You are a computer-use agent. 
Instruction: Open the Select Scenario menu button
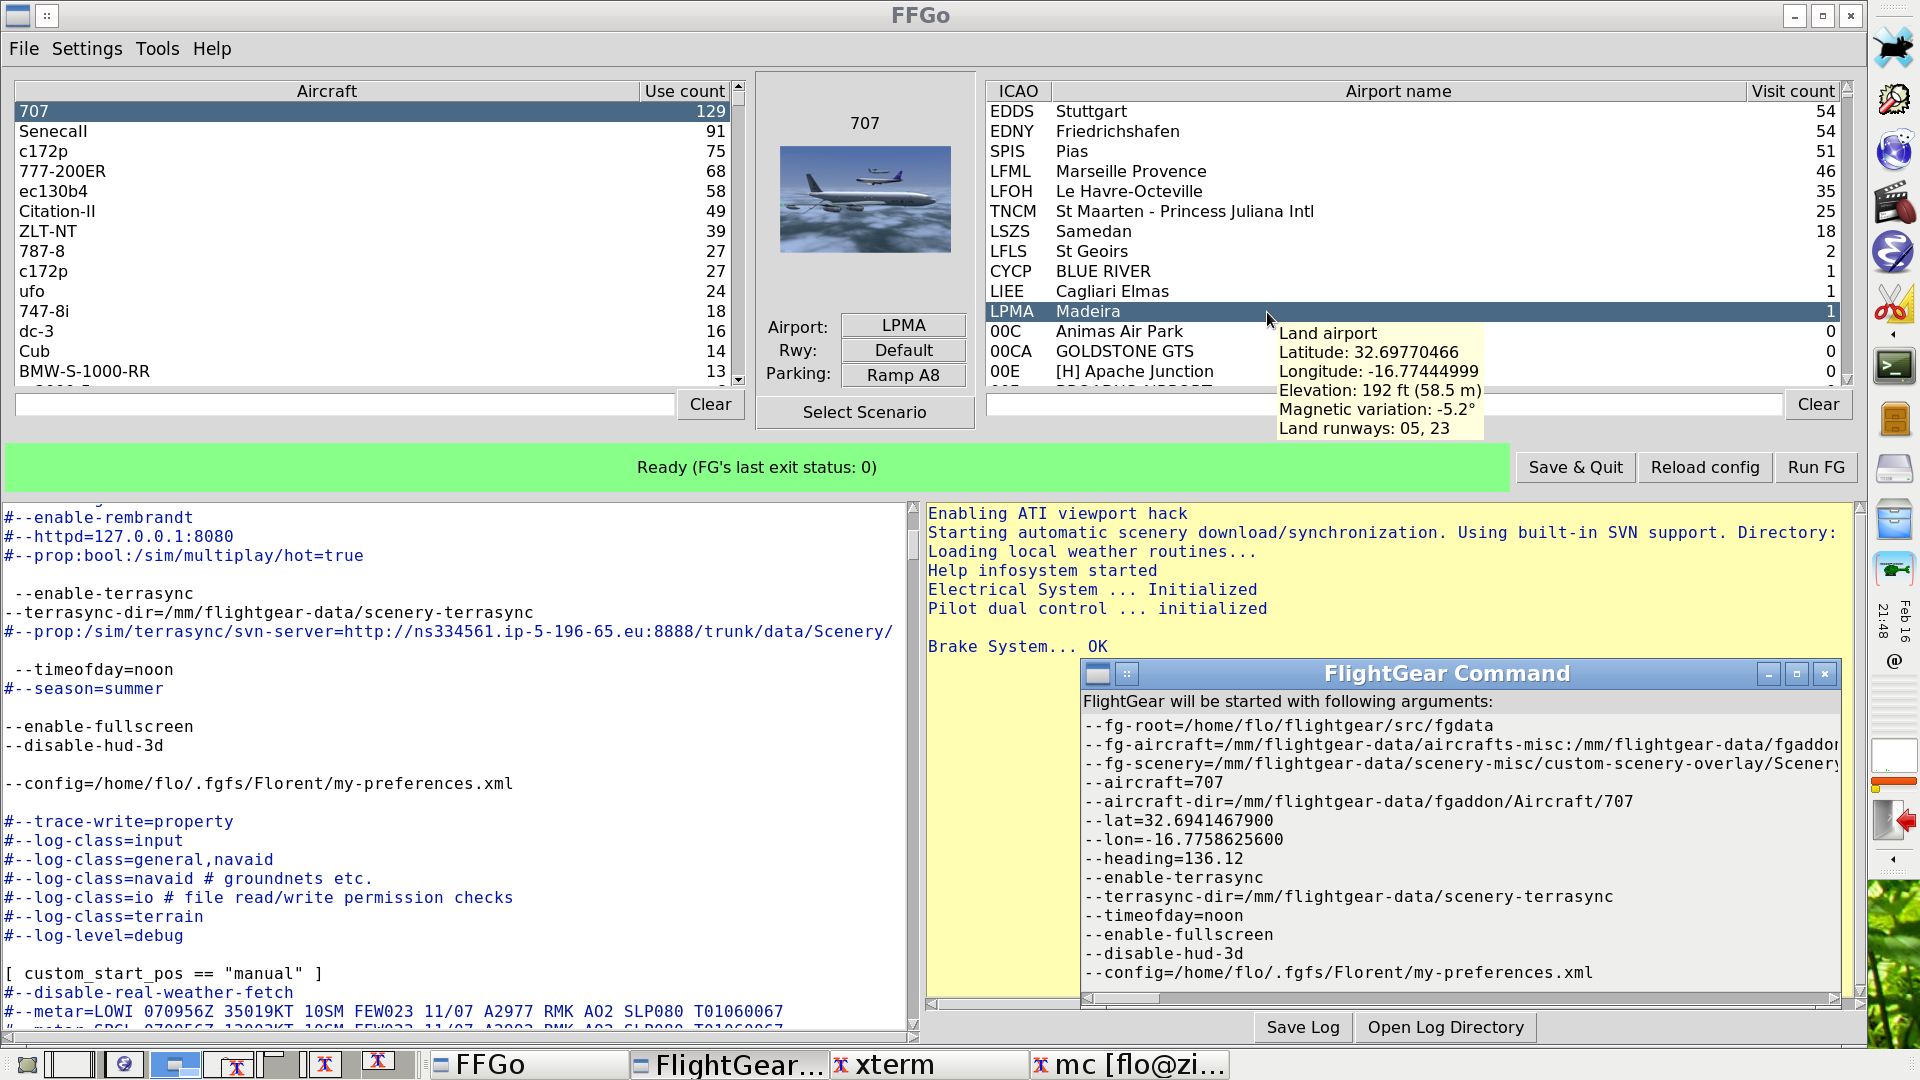pos(865,413)
